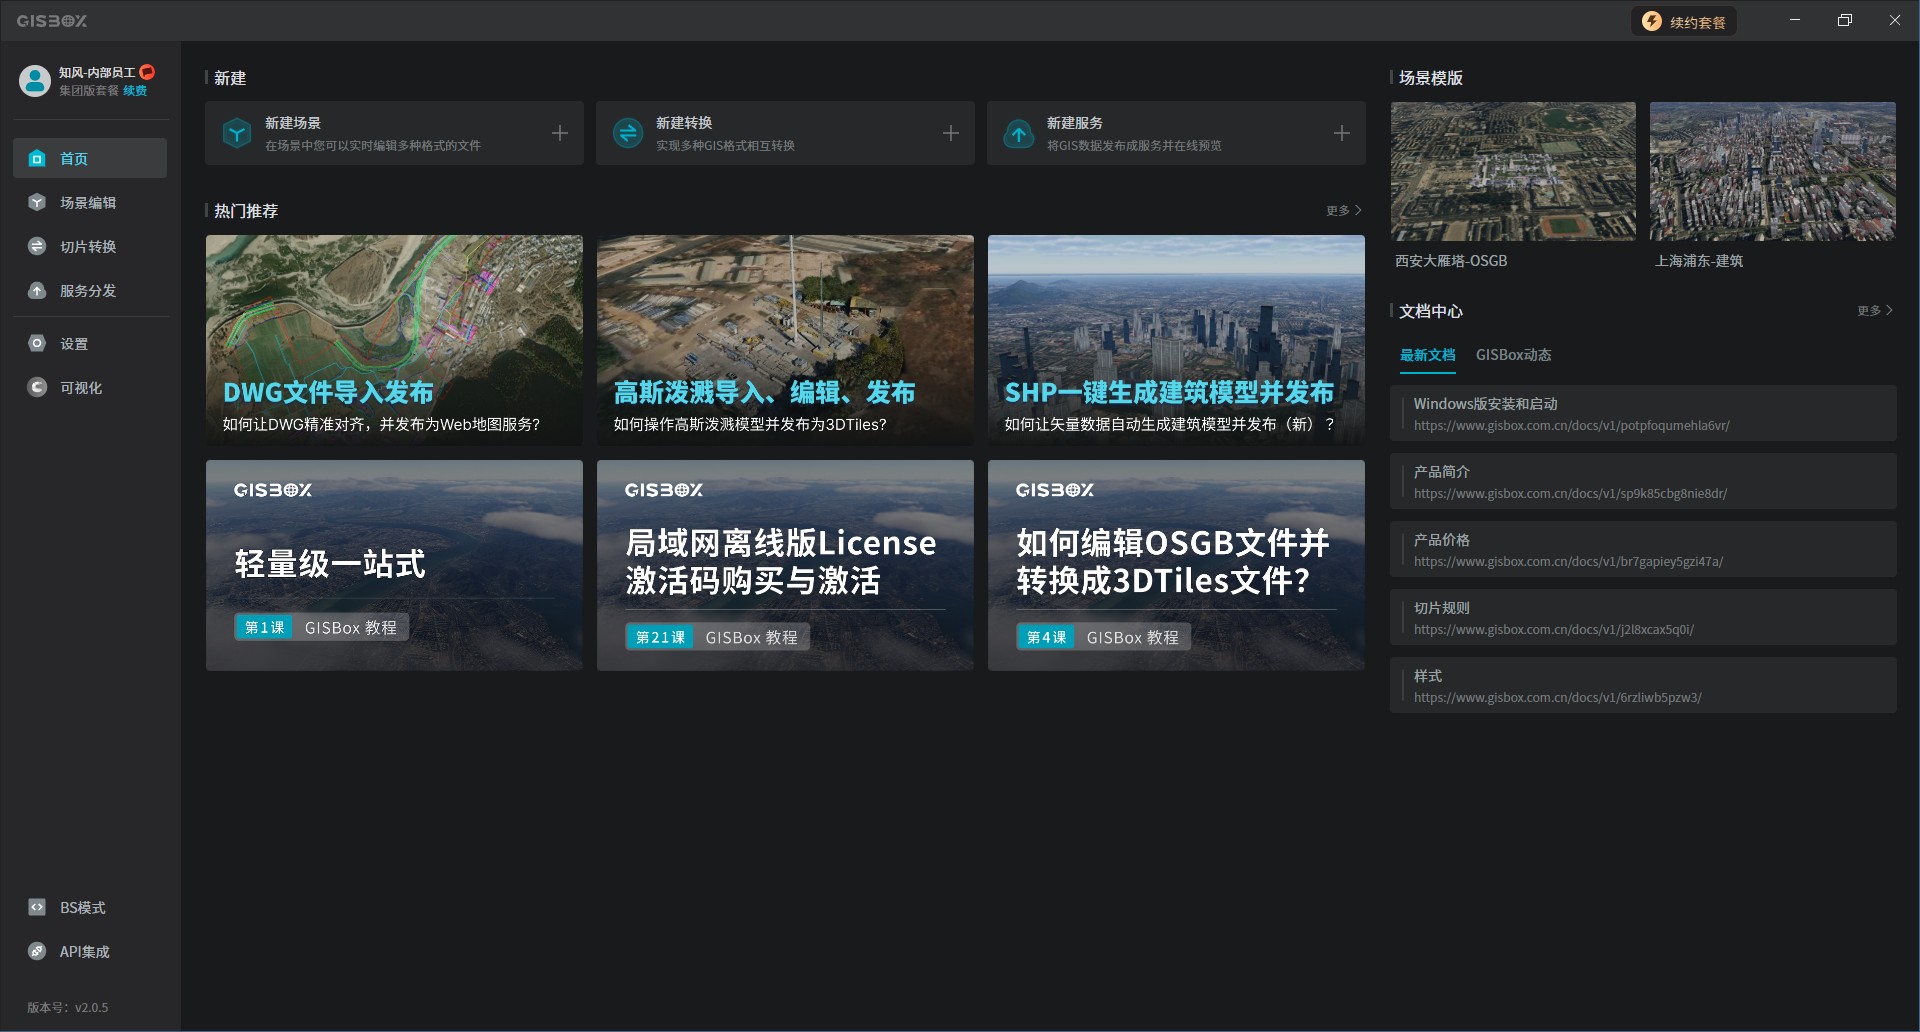Viewport: 1920px width, 1032px height.
Task: Open the DWG文件导入发布 tutorial card
Action: pyautogui.click(x=394, y=340)
